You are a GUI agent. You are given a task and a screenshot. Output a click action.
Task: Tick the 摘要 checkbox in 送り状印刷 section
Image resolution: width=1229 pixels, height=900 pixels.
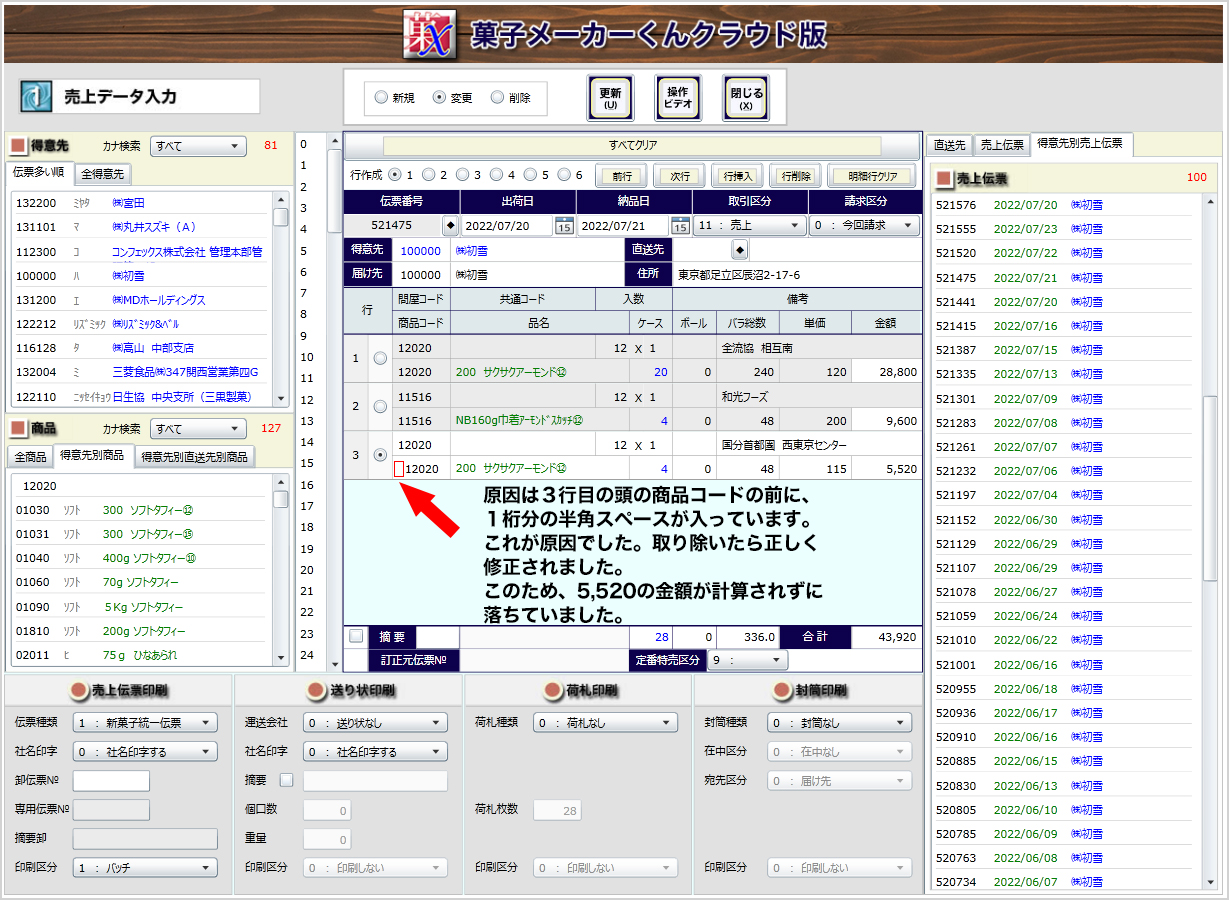tap(287, 780)
